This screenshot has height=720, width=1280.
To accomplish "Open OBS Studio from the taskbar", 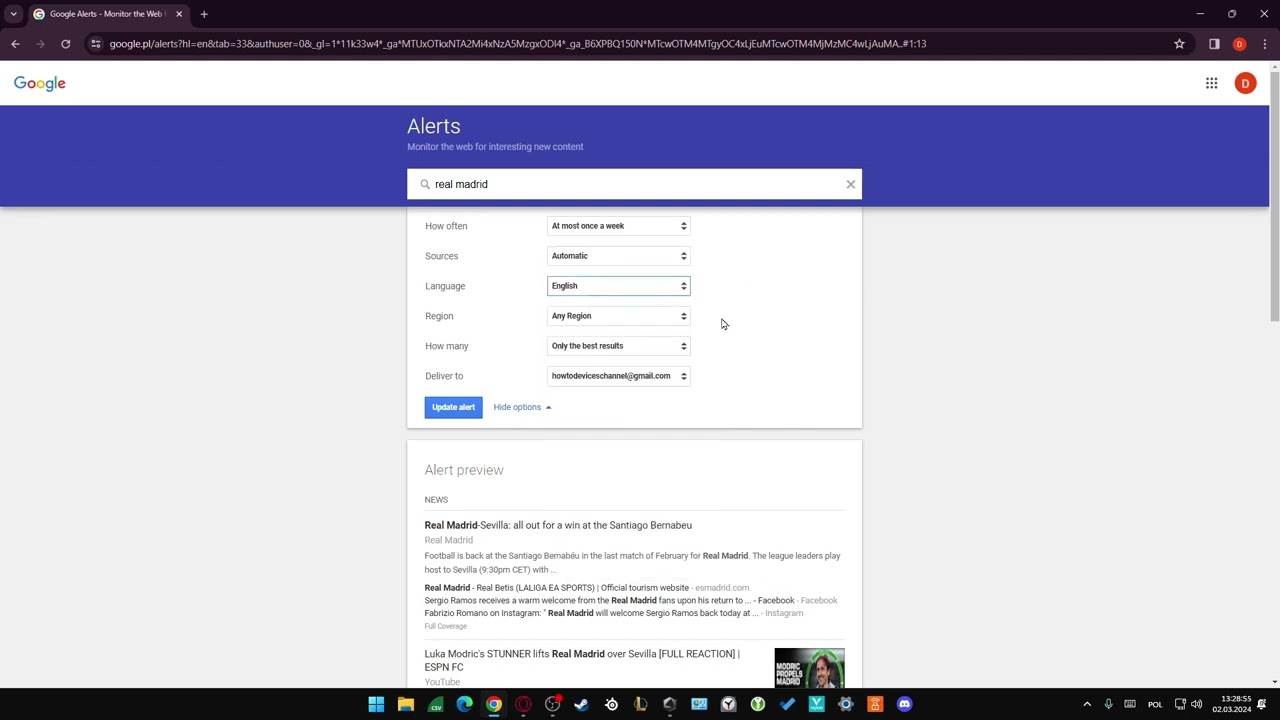I will [552, 704].
